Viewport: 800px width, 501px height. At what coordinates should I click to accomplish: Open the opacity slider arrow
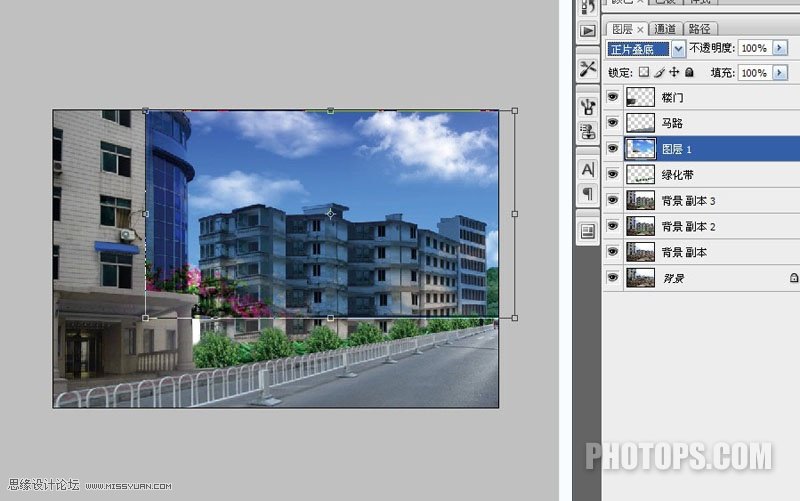(780, 48)
